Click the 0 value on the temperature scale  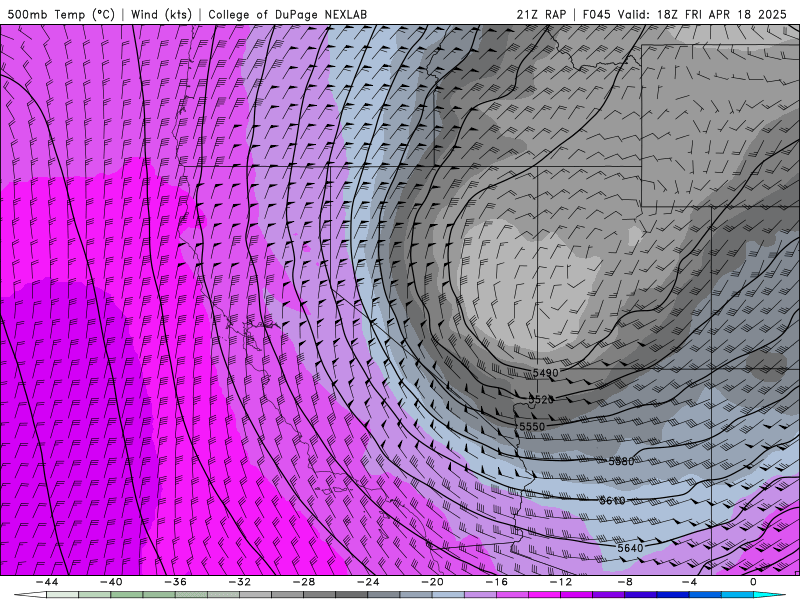coord(753,582)
